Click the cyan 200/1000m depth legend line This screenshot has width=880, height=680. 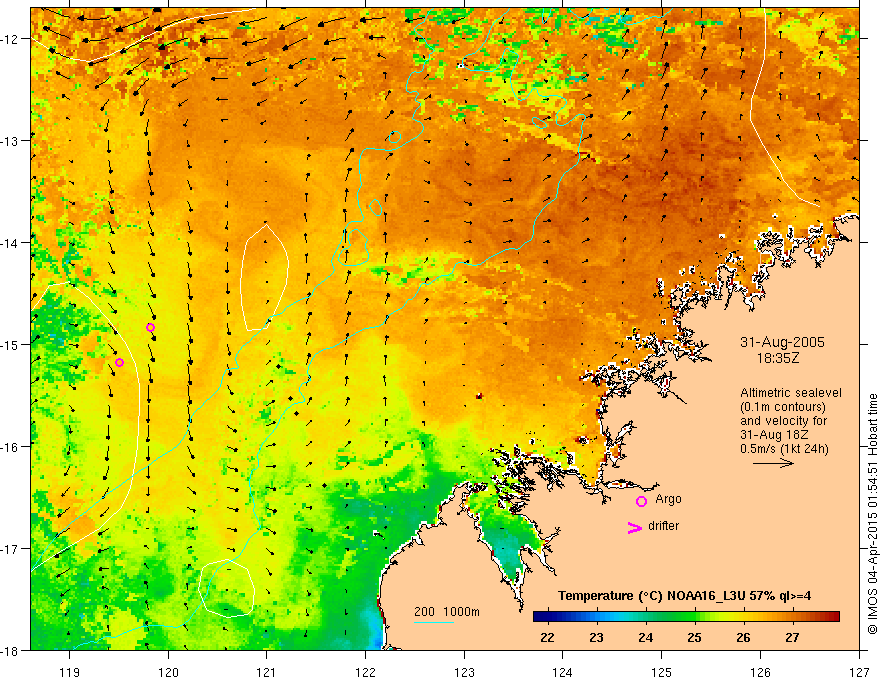(434, 622)
